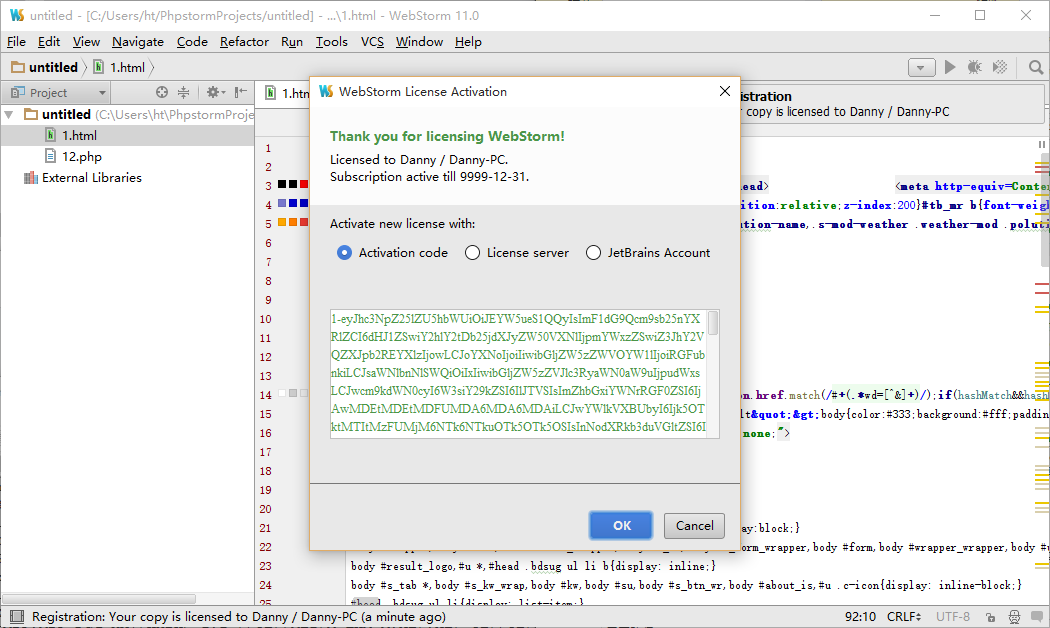The image size is (1050, 628).
Task: Select the JetBrains Account radio button
Action: tap(594, 253)
